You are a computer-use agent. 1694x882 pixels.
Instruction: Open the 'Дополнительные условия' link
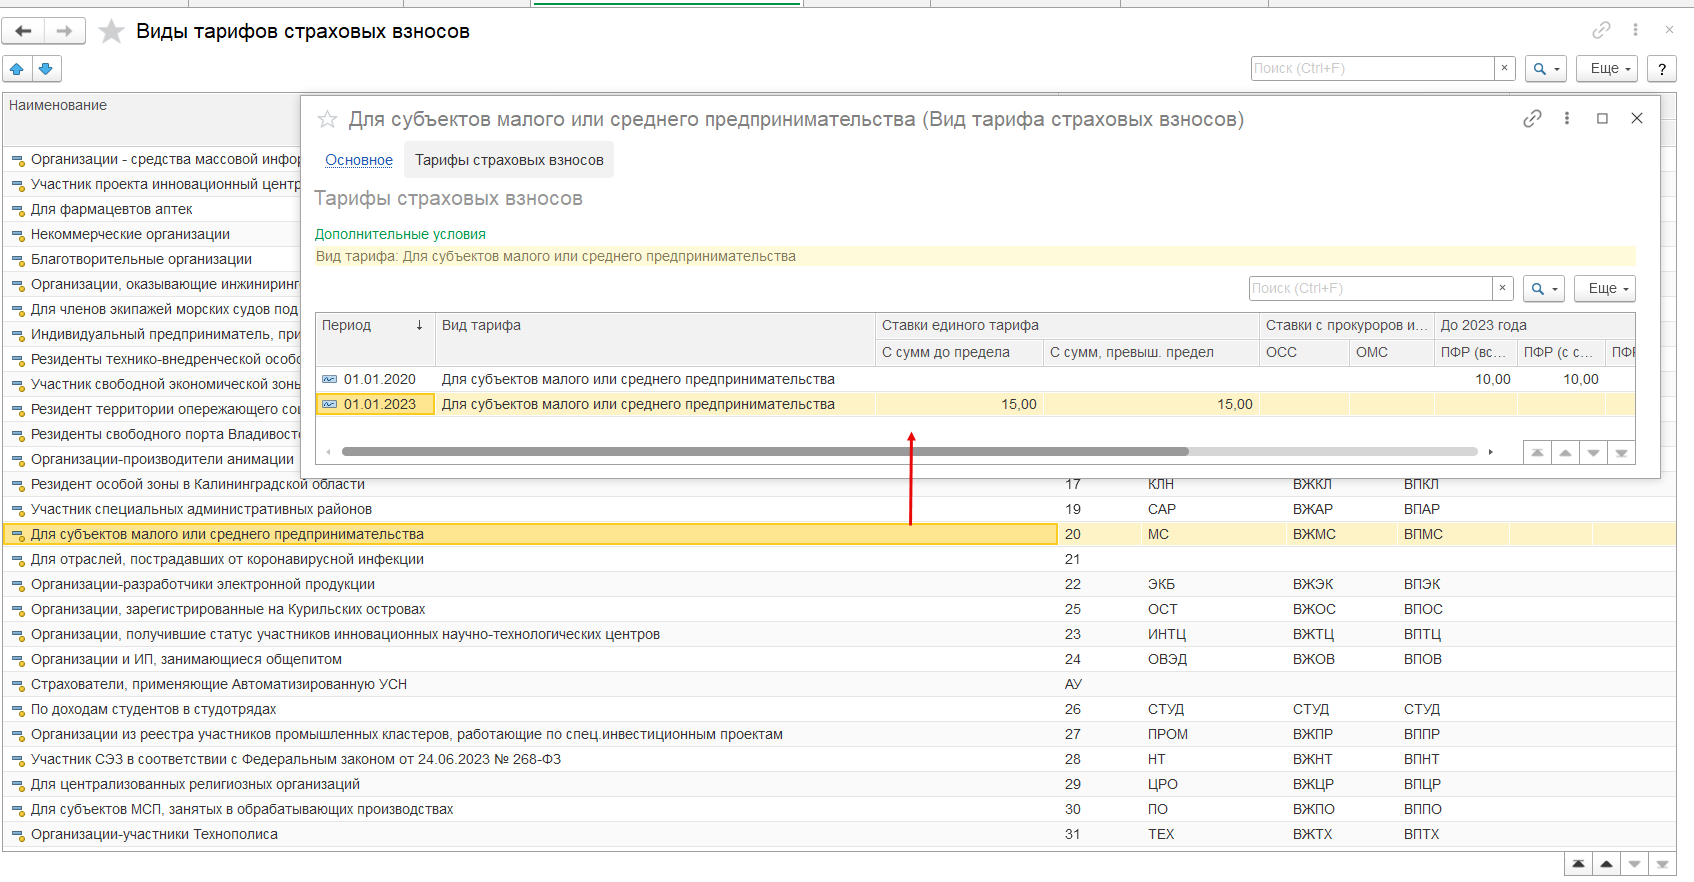[x=400, y=234]
